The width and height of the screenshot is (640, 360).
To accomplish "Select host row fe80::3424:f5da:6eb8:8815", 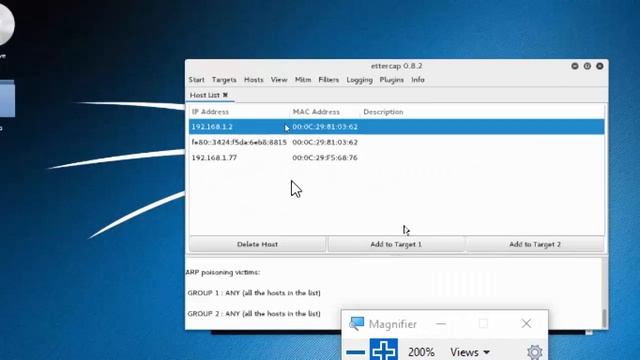I will pyautogui.click(x=397, y=142).
